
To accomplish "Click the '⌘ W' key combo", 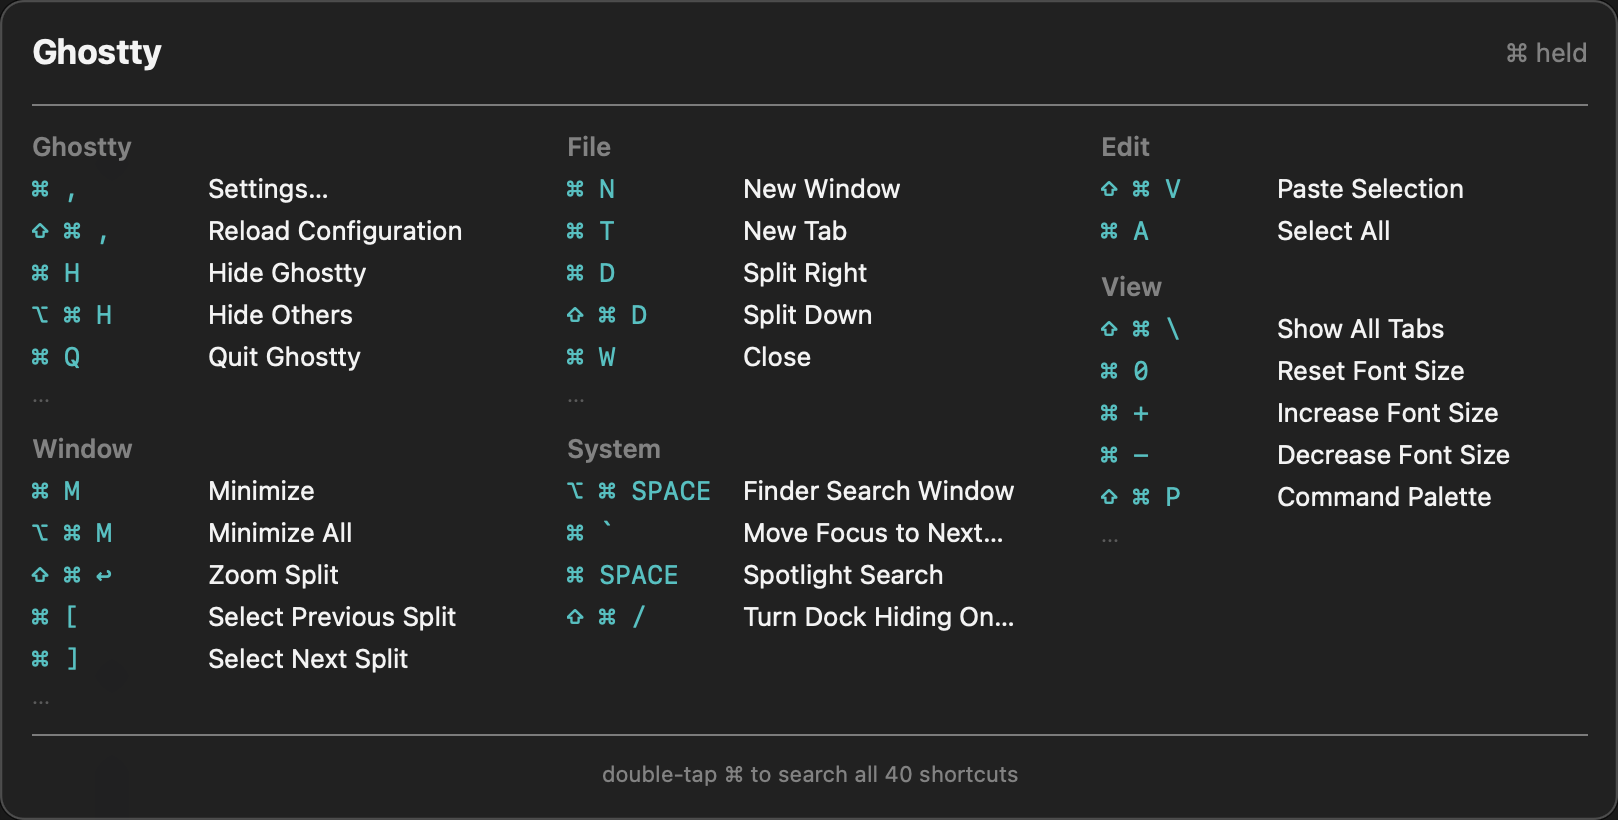I will (591, 357).
